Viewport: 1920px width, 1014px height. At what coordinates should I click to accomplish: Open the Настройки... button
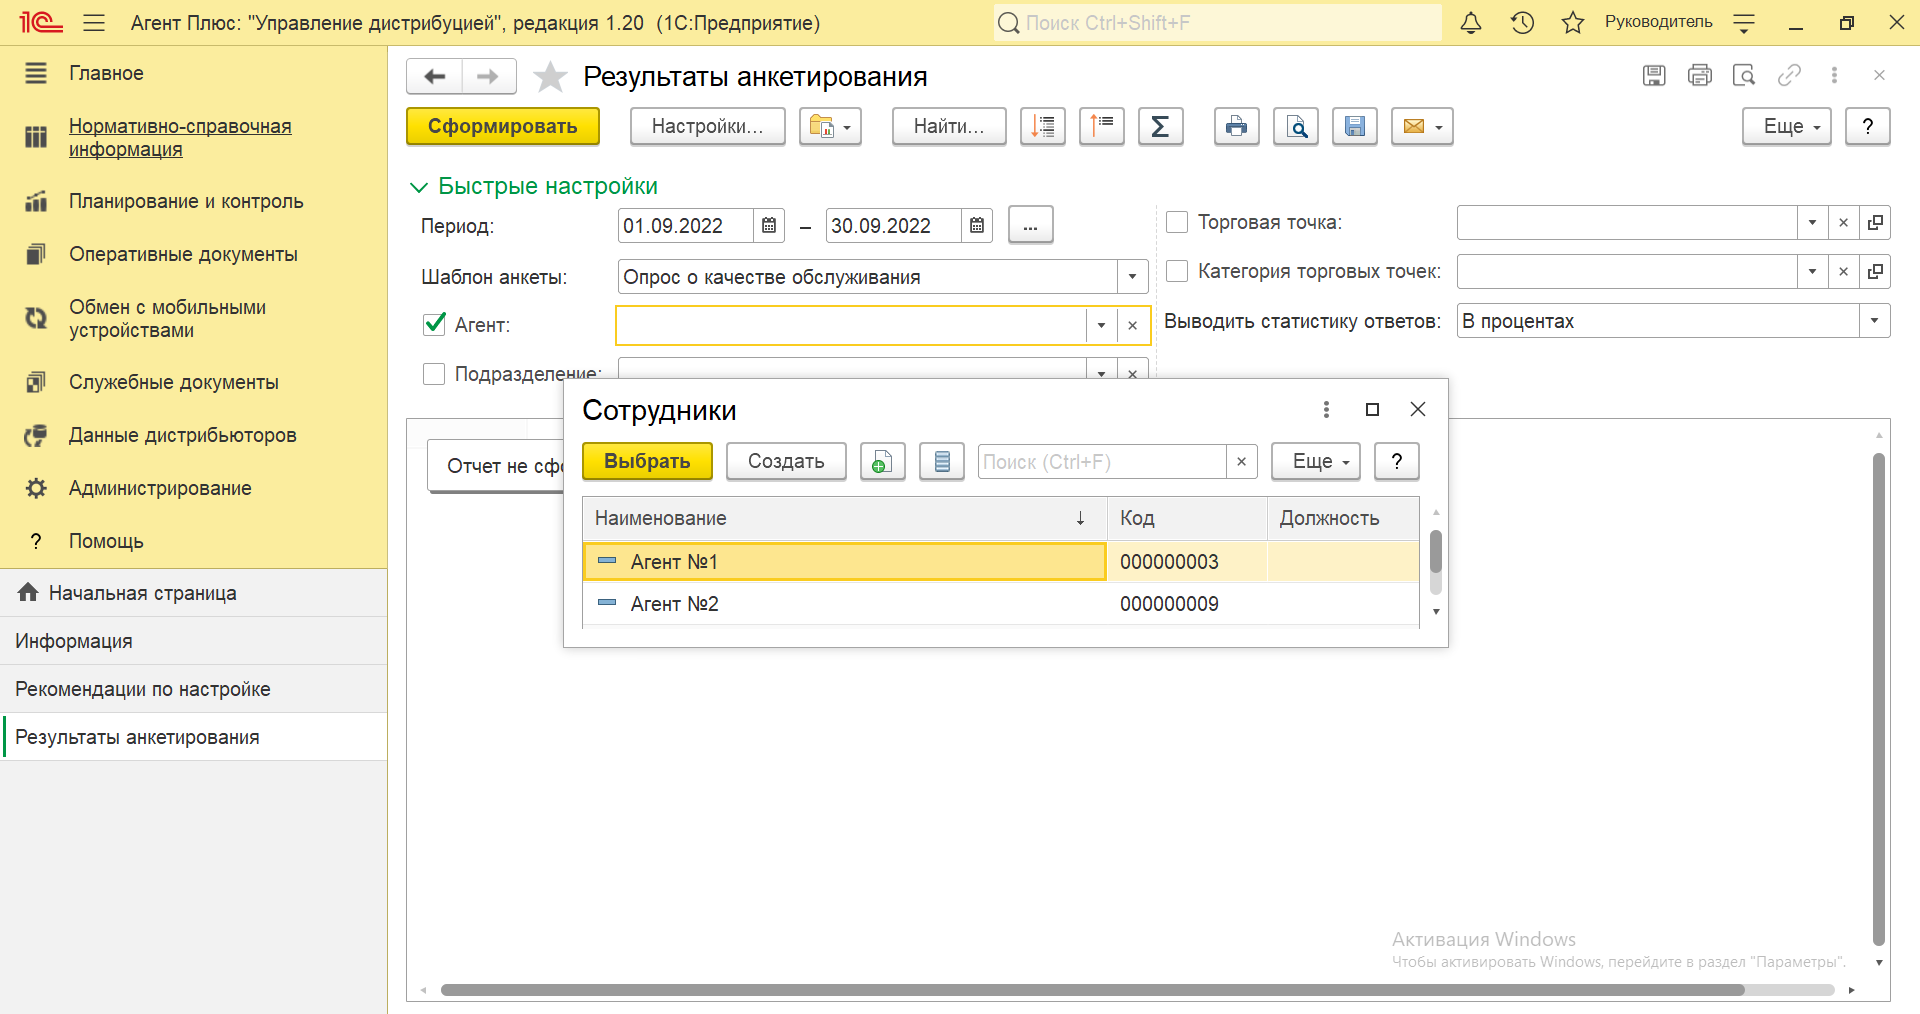(x=708, y=127)
